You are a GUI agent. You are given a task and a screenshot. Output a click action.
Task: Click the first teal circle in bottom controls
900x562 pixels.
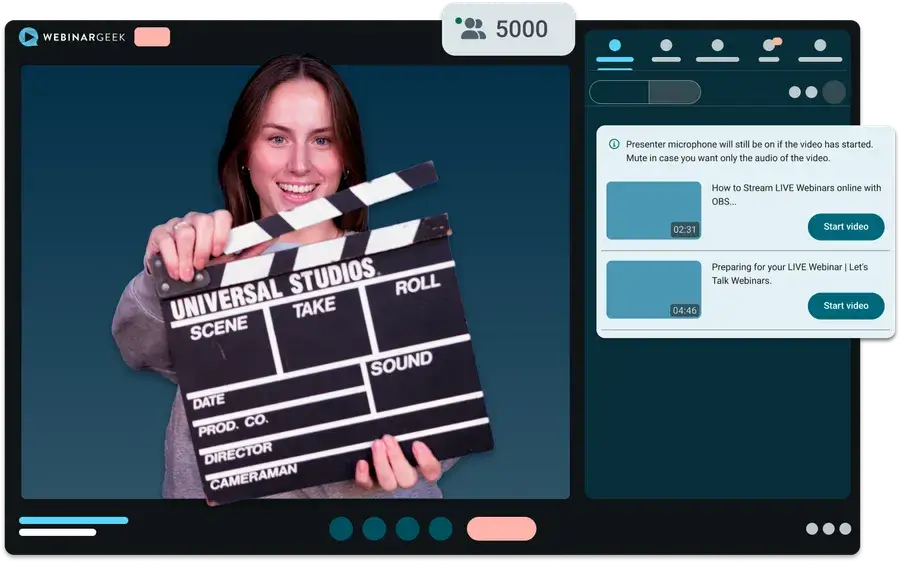tap(341, 529)
